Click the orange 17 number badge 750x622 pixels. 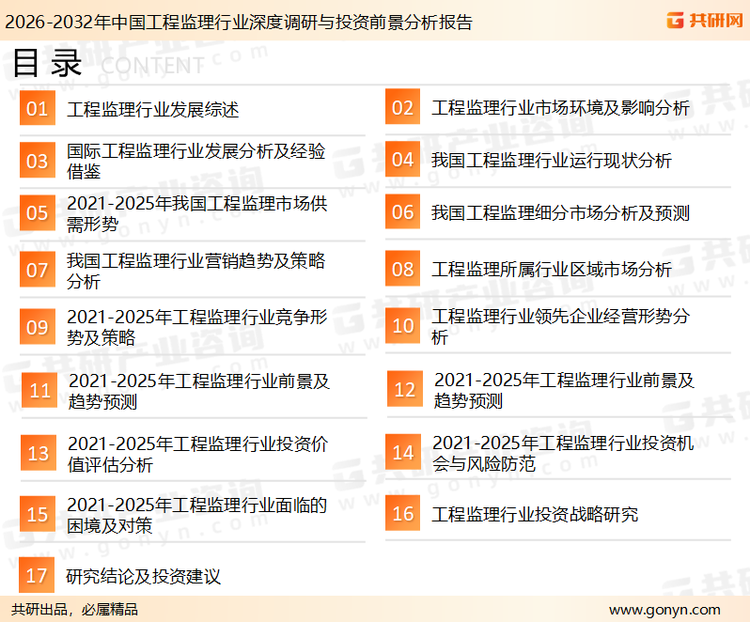(36, 575)
